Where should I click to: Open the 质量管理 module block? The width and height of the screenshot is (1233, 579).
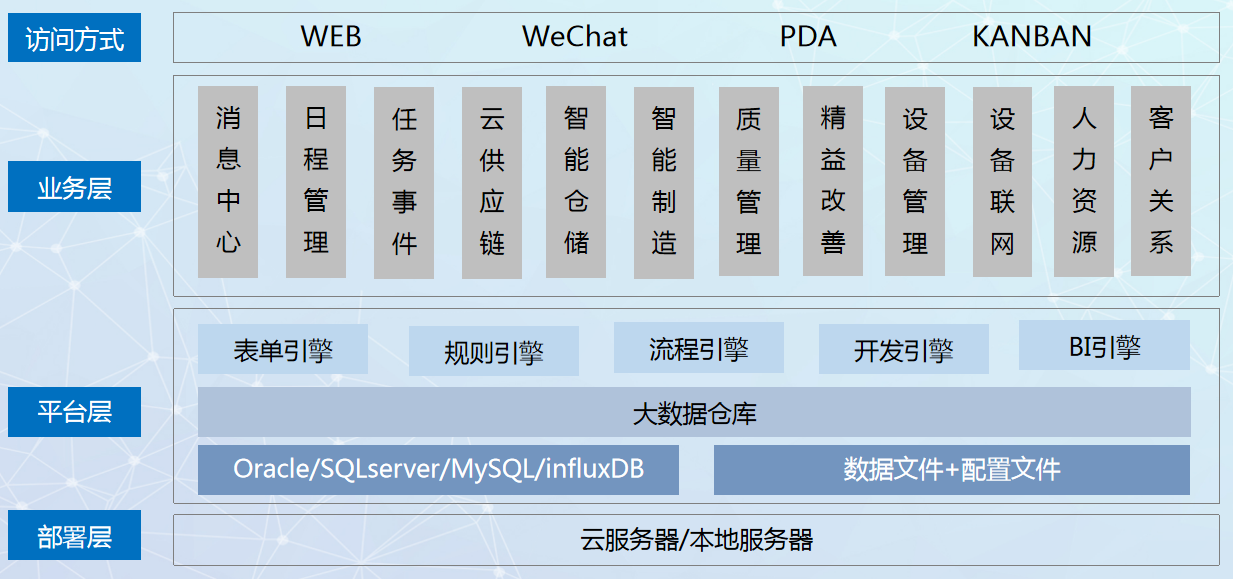[x=749, y=181]
